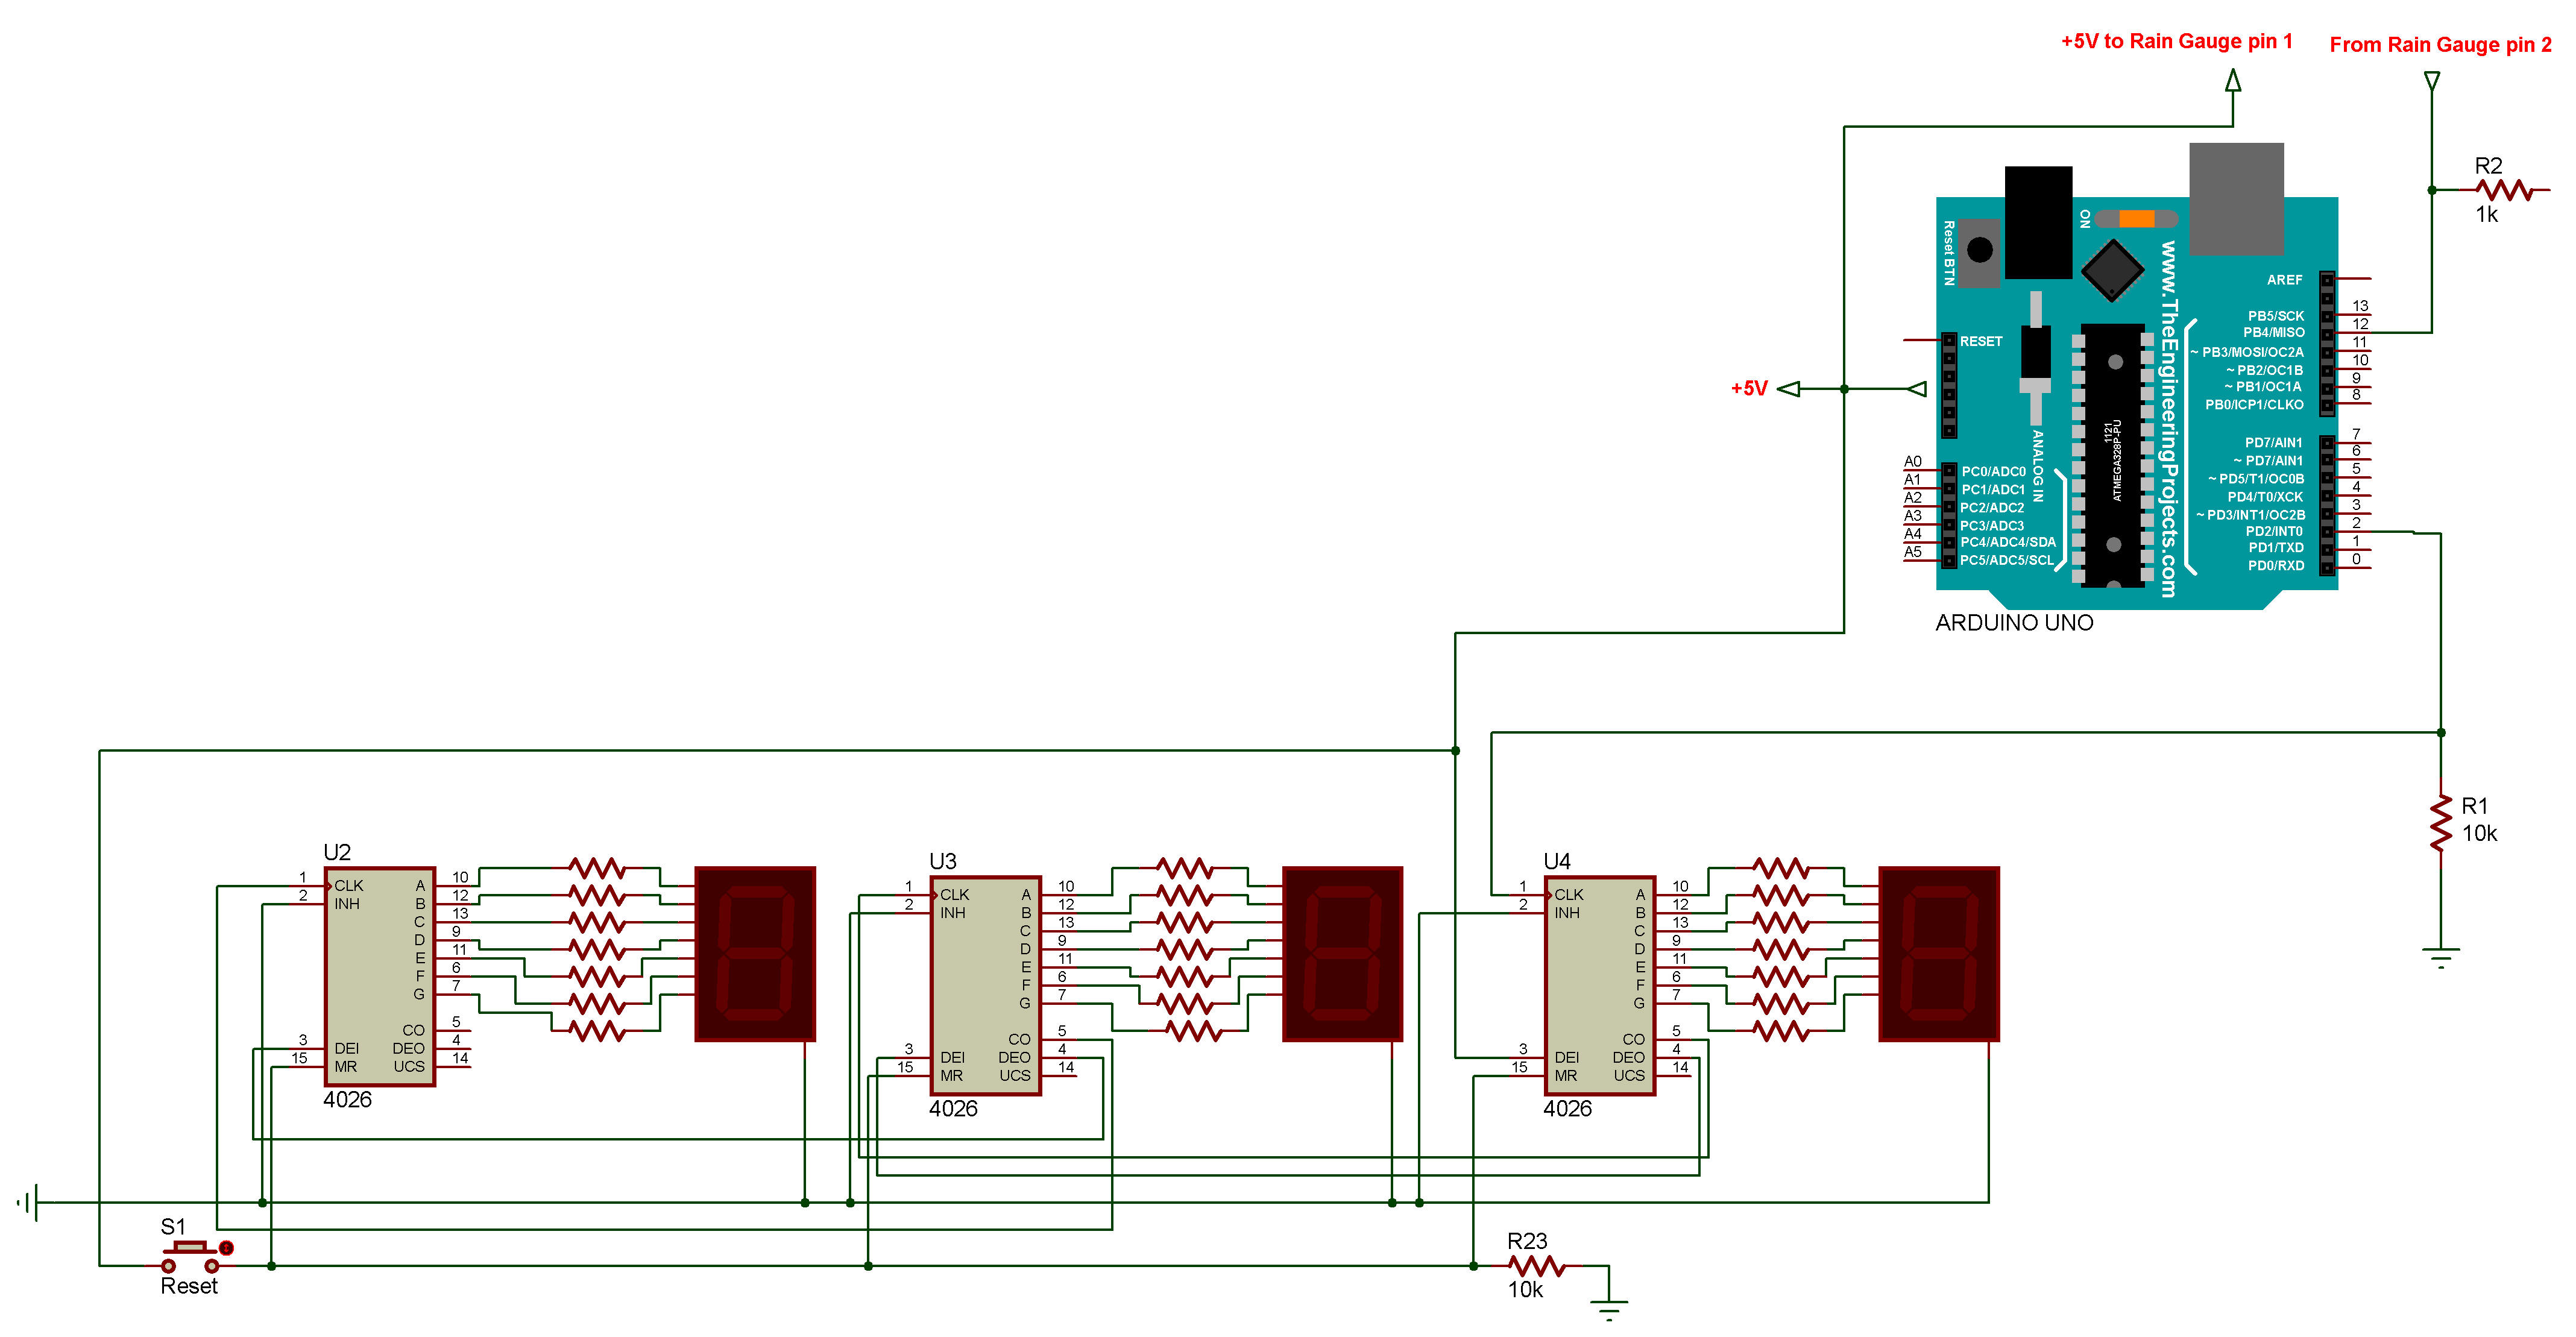2576x1337 pixels.
Task: Click the CO pin label on U3
Action: [1019, 1040]
